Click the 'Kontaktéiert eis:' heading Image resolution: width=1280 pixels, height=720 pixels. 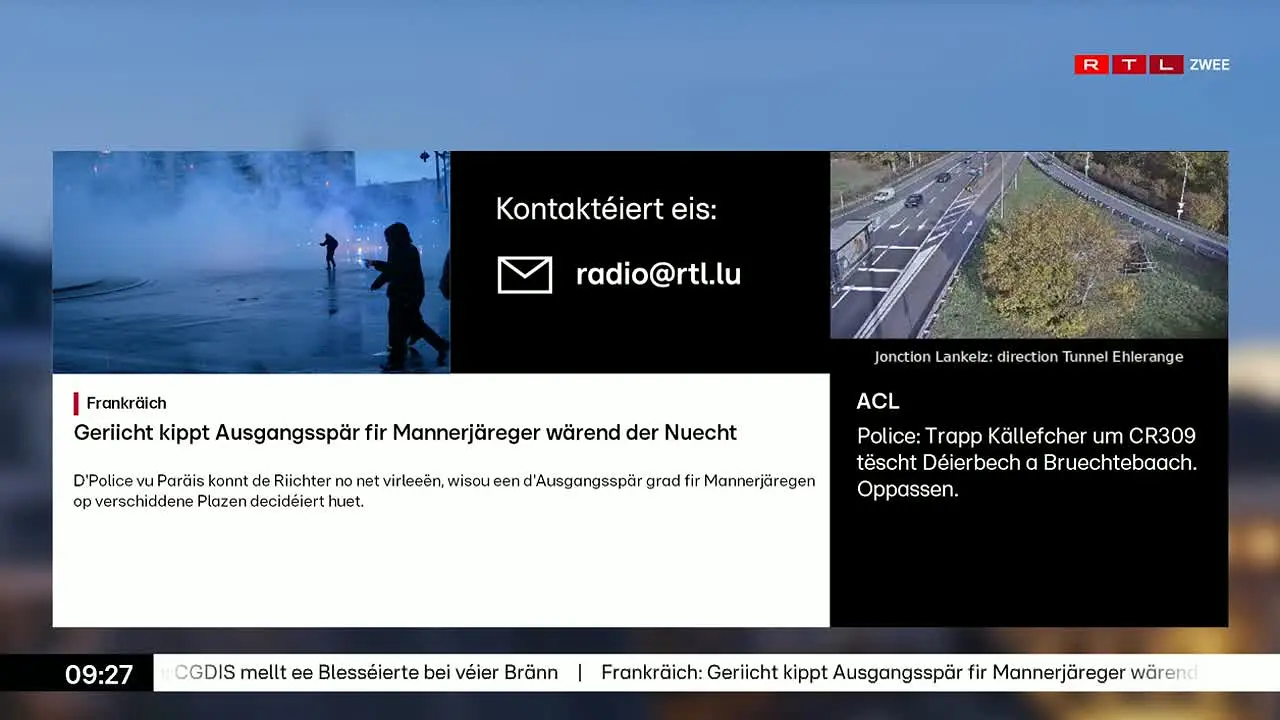point(606,209)
